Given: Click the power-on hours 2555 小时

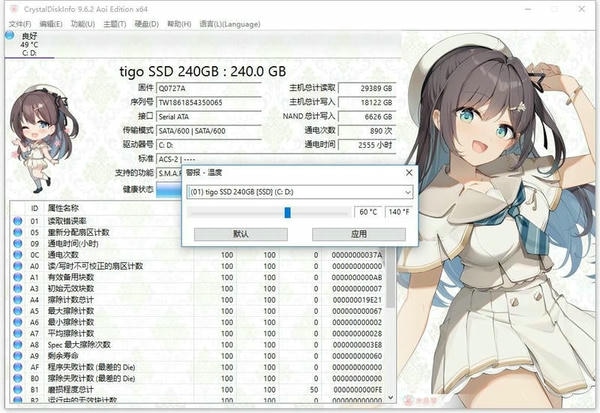Looking at the screenshot, I should click(367, 145).
